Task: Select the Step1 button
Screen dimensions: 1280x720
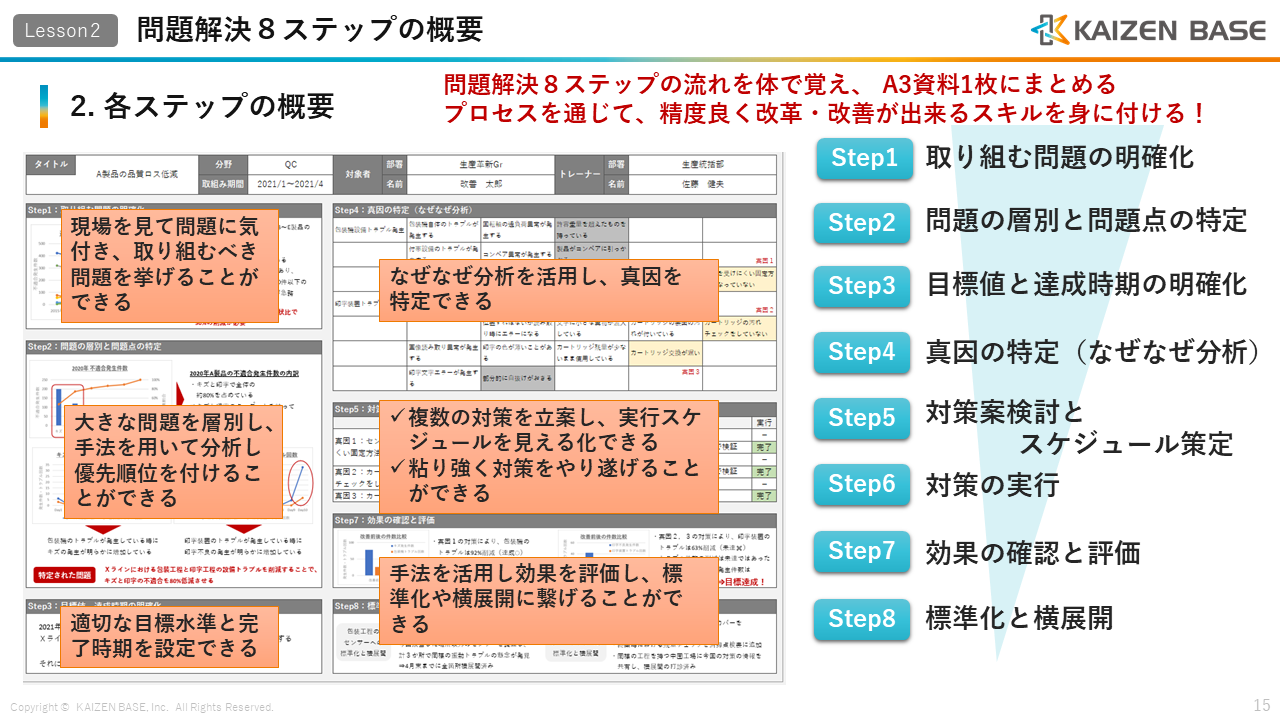Action: point(865,158)
